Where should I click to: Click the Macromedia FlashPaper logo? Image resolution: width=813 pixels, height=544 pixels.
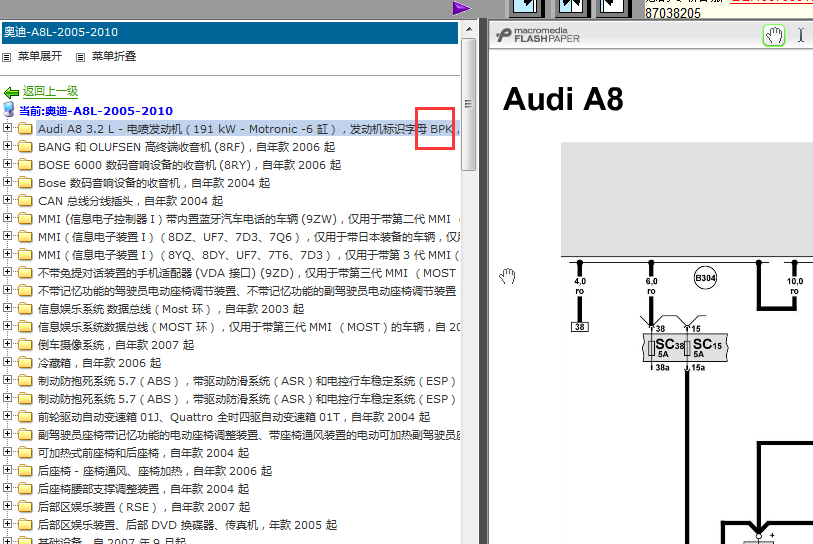point(537,35)
